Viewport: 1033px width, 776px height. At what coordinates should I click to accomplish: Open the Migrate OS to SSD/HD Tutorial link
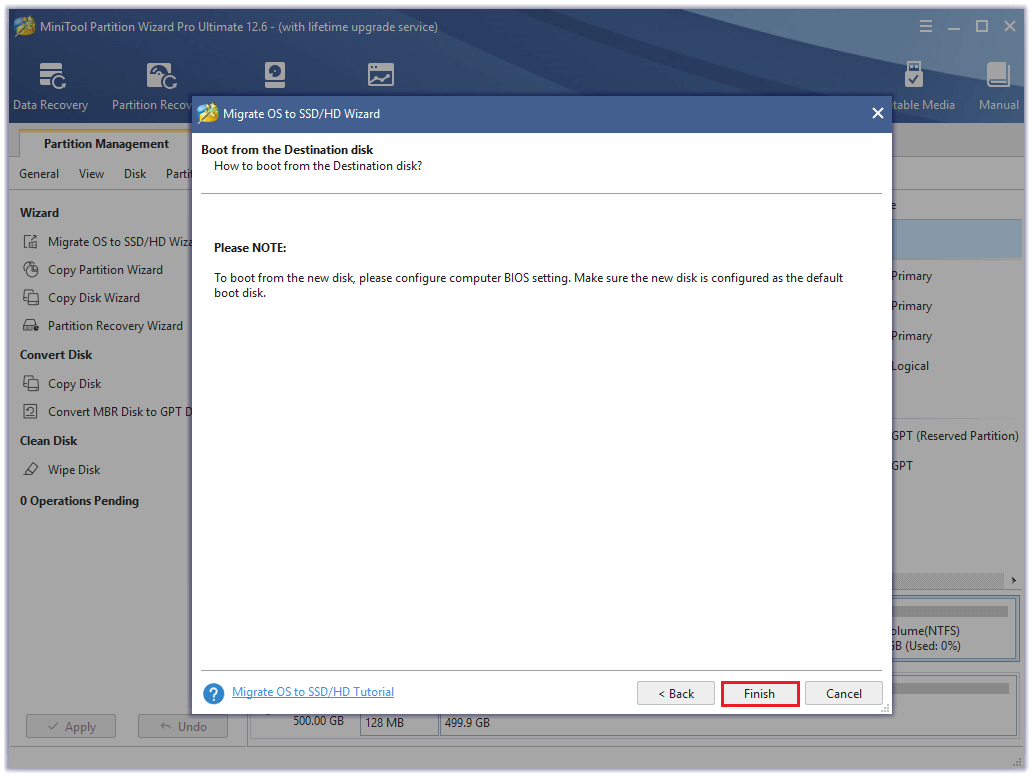313,692
